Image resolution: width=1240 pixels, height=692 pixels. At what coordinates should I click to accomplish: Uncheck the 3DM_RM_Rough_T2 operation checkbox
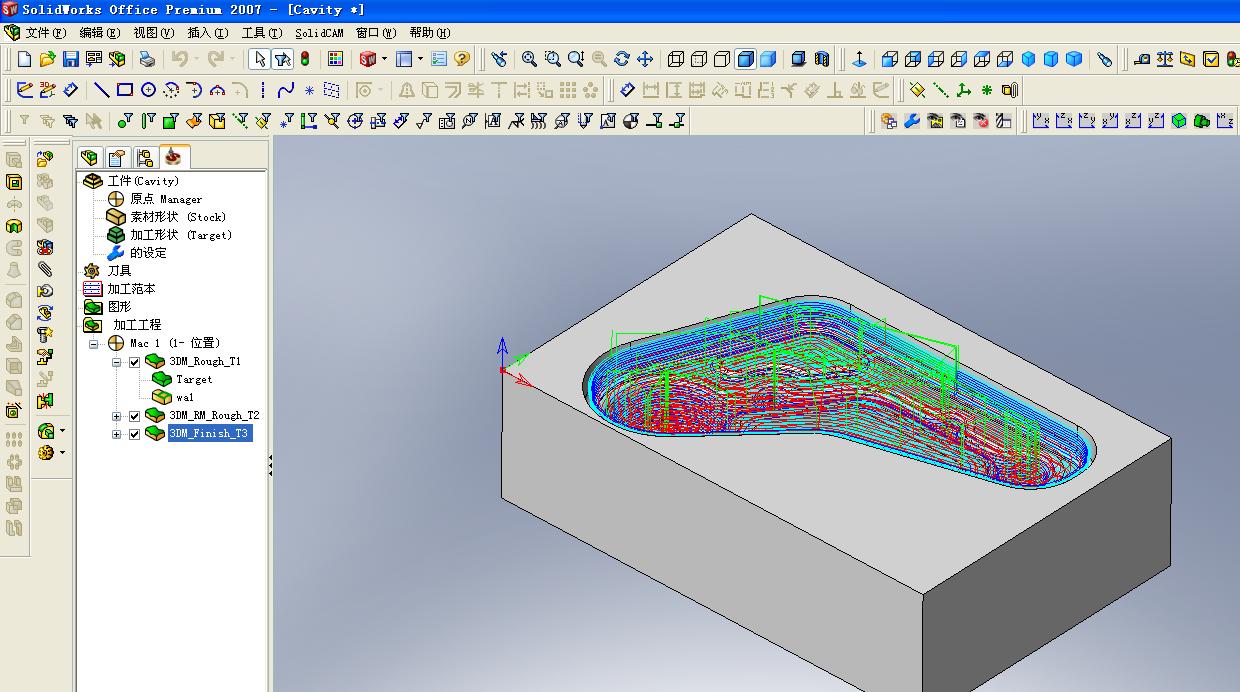(135, 415)
